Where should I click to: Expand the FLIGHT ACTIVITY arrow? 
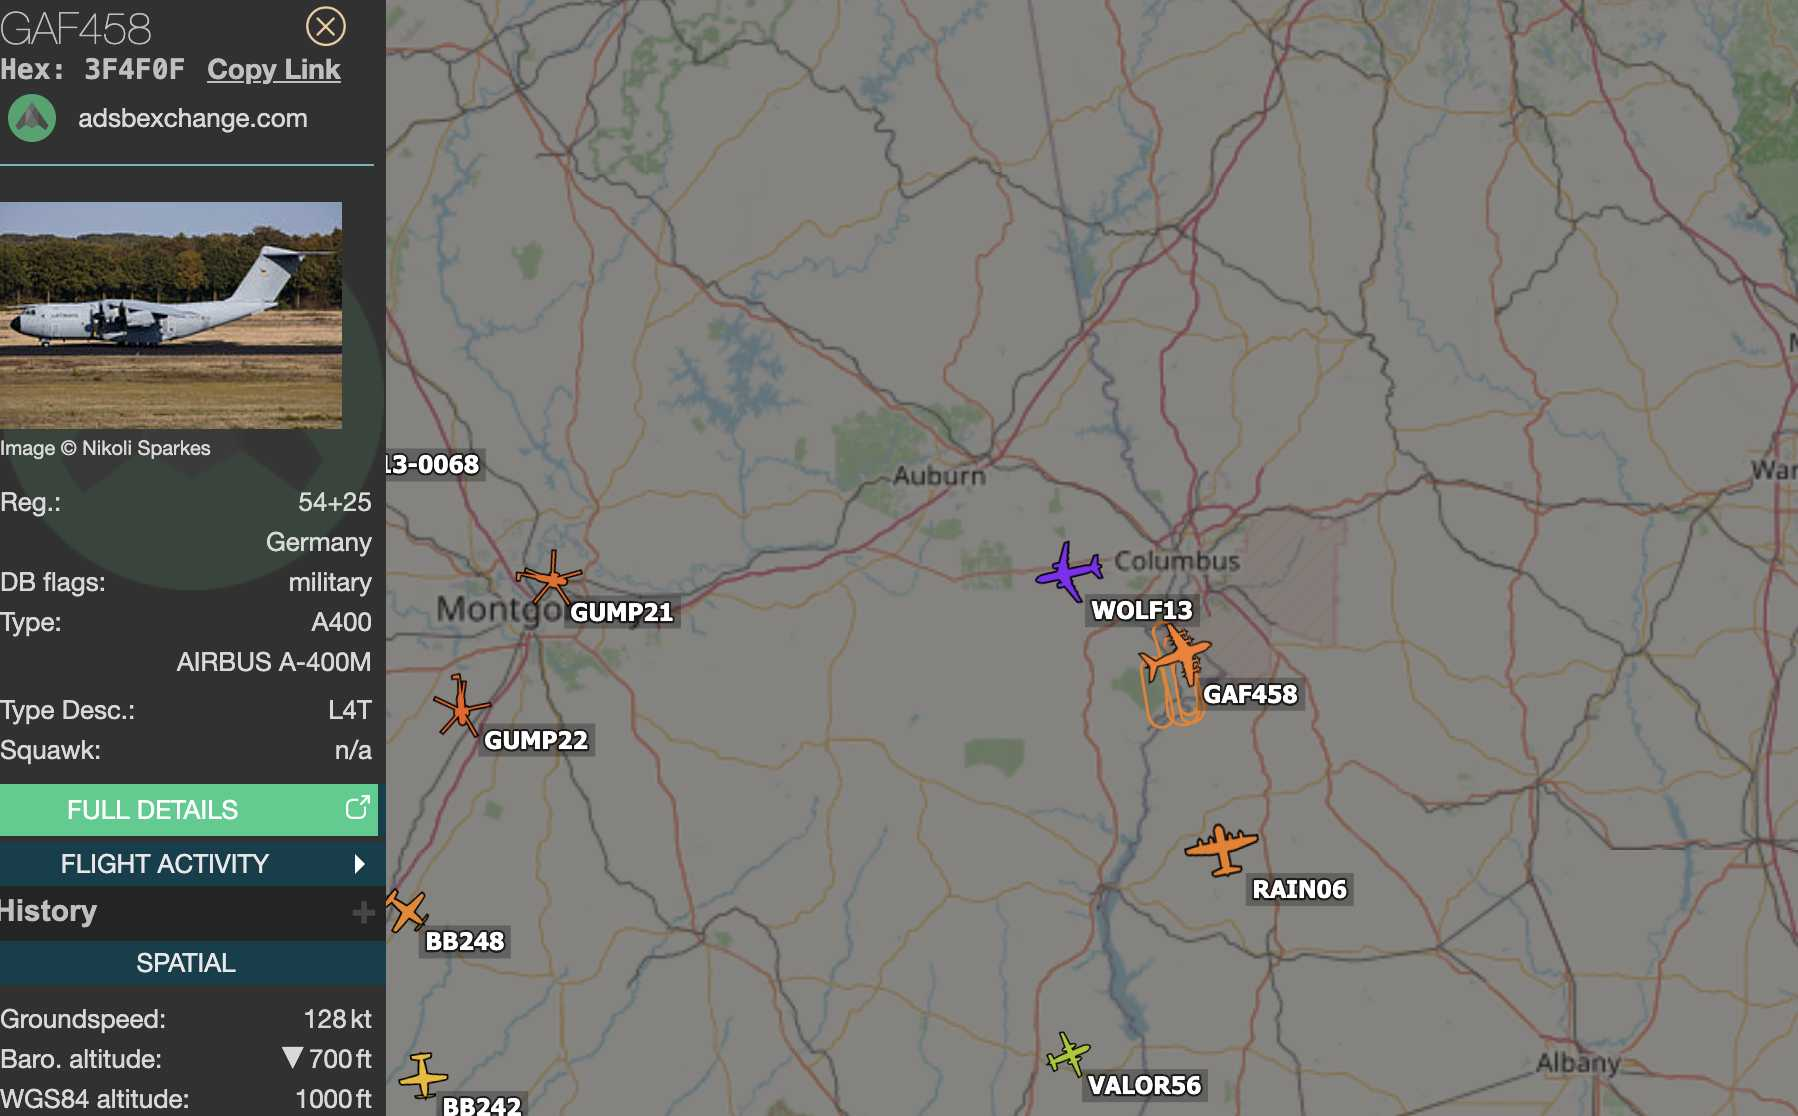[x=359, y=864]
